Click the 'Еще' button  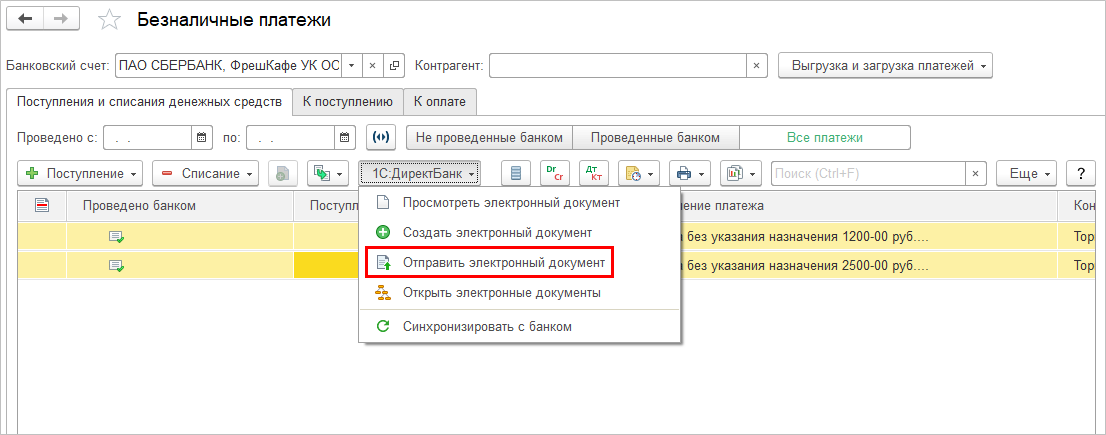coord(1027,173)
